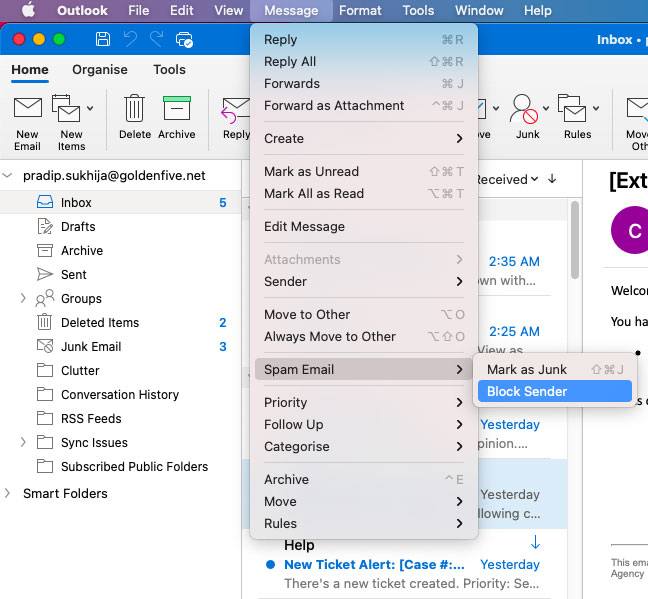The image size is (648, 599).
Task: Expand the Sync Issues folder
Action: (x=23, y=443)
